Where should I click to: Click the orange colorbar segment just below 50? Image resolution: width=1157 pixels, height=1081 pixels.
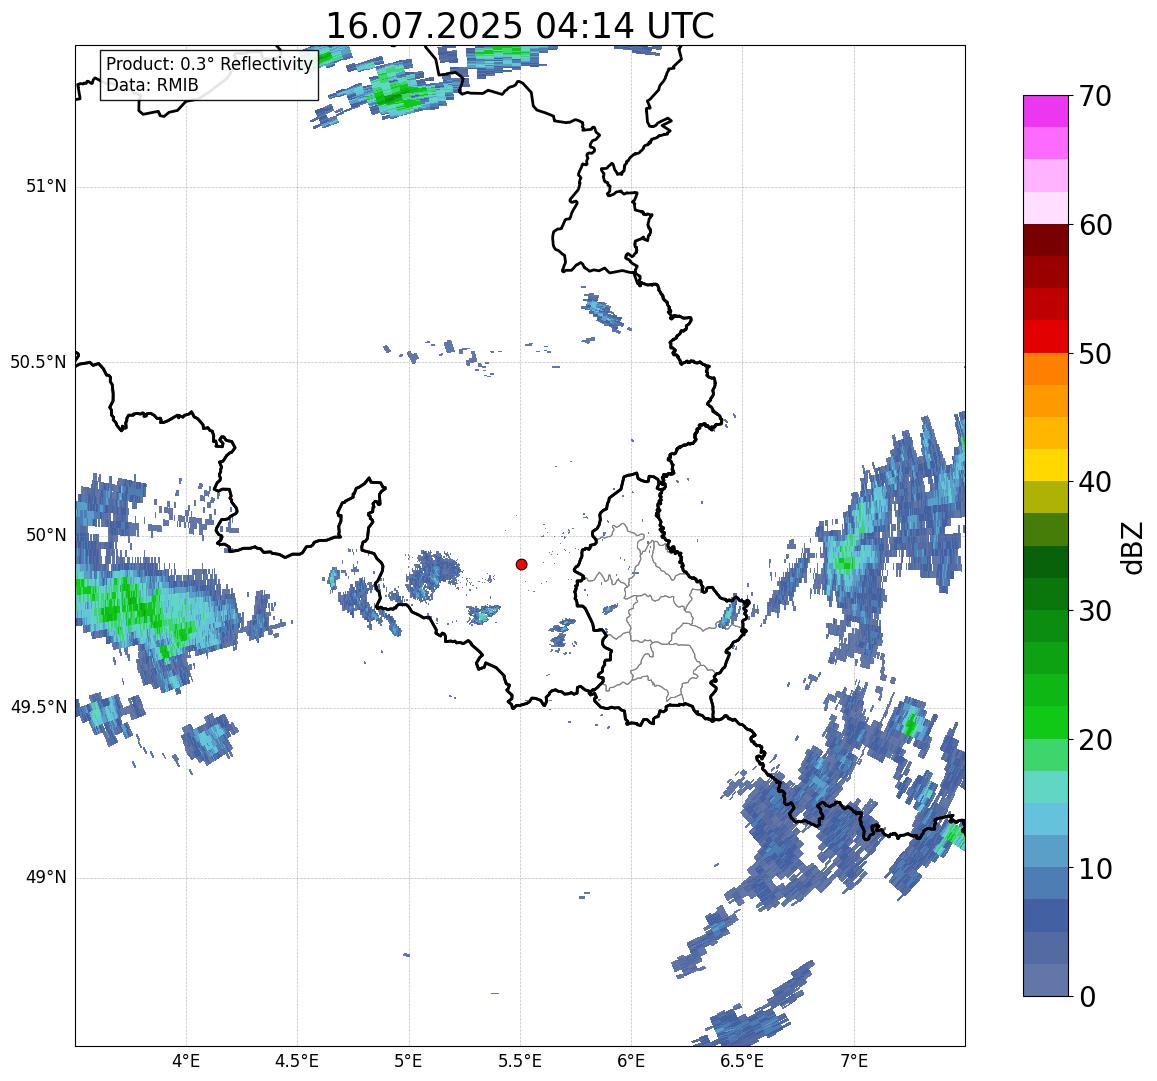1046,369
